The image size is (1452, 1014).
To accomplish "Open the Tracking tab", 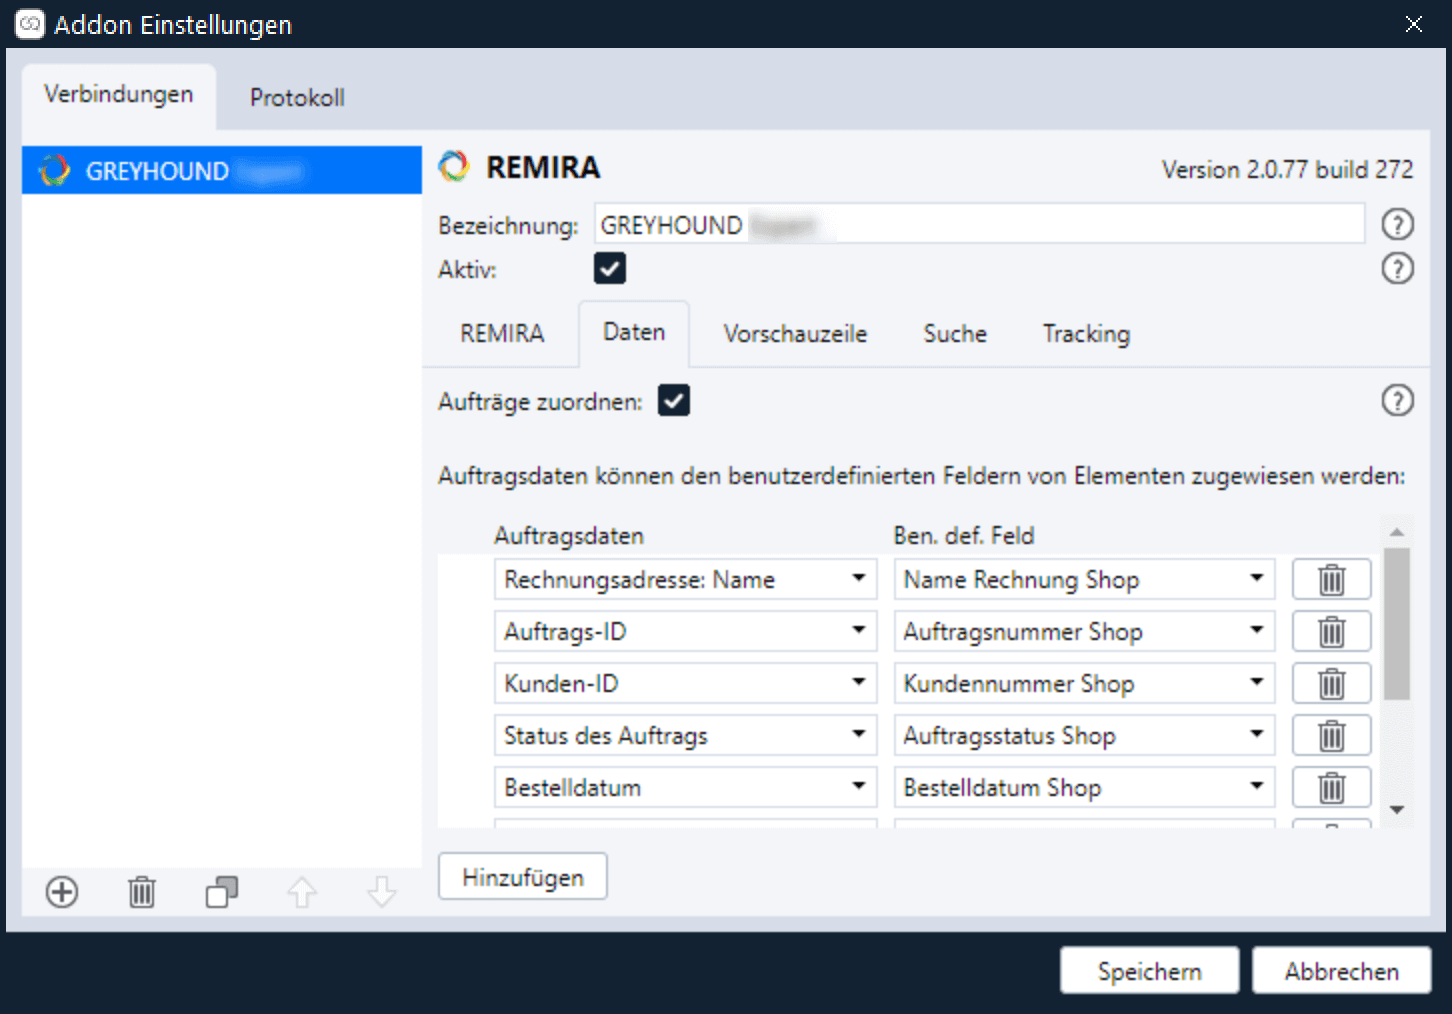I will 1086,333.
